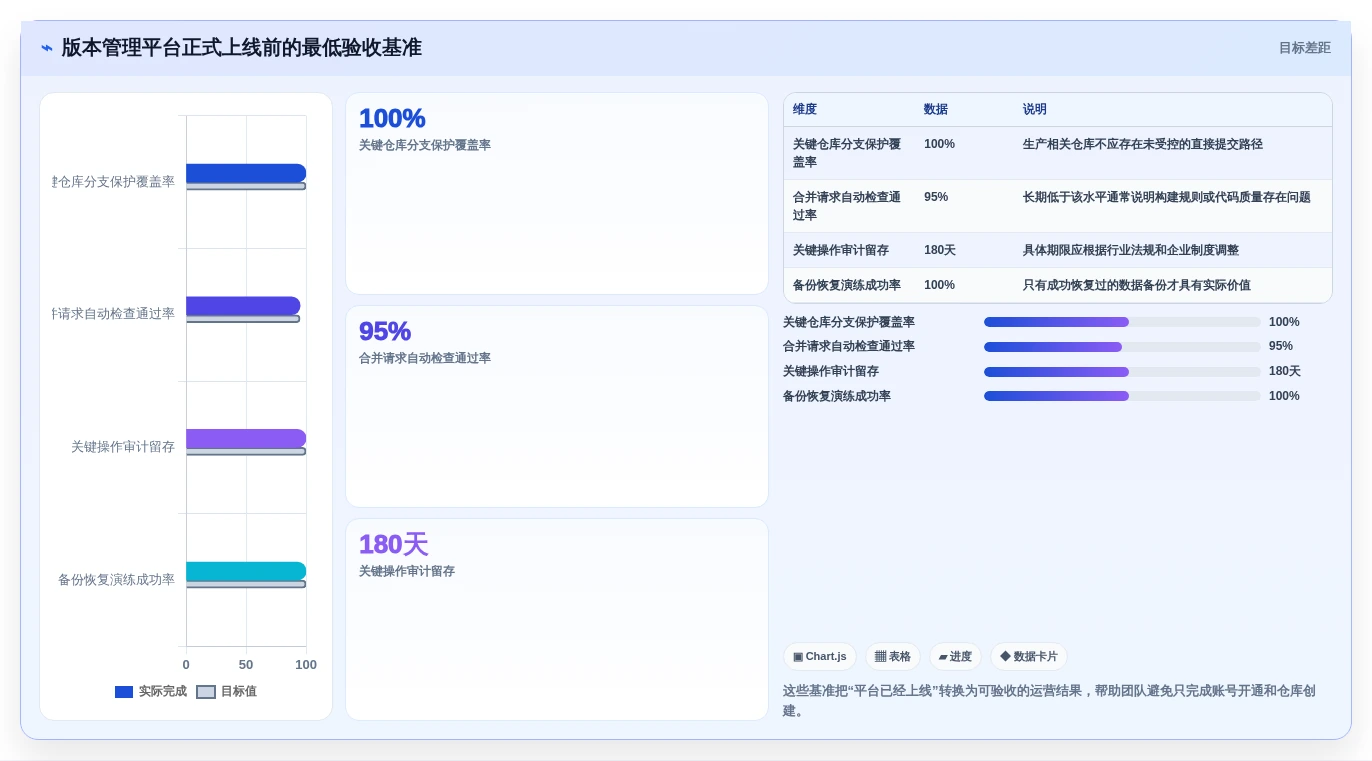Click description 只有成功恢复过的数据备份才具有实际价值
Image resolution: width=1372 pixels, height=761 pixels.
(x=1137, y=286)
